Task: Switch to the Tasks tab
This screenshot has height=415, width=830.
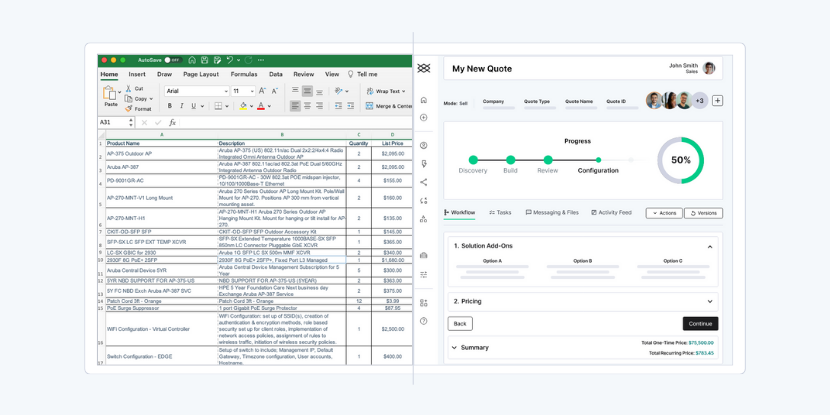Action: (500, 213)
